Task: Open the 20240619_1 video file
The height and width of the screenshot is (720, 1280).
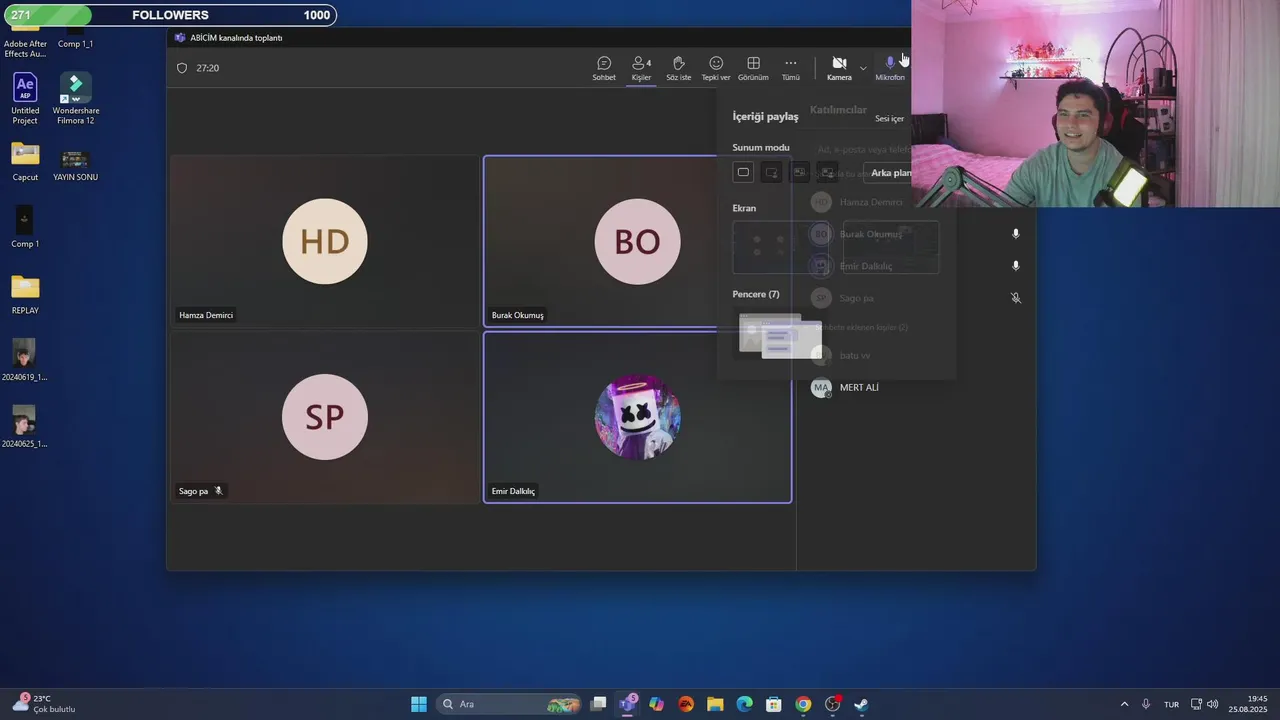Action: [x=25, y=360]
